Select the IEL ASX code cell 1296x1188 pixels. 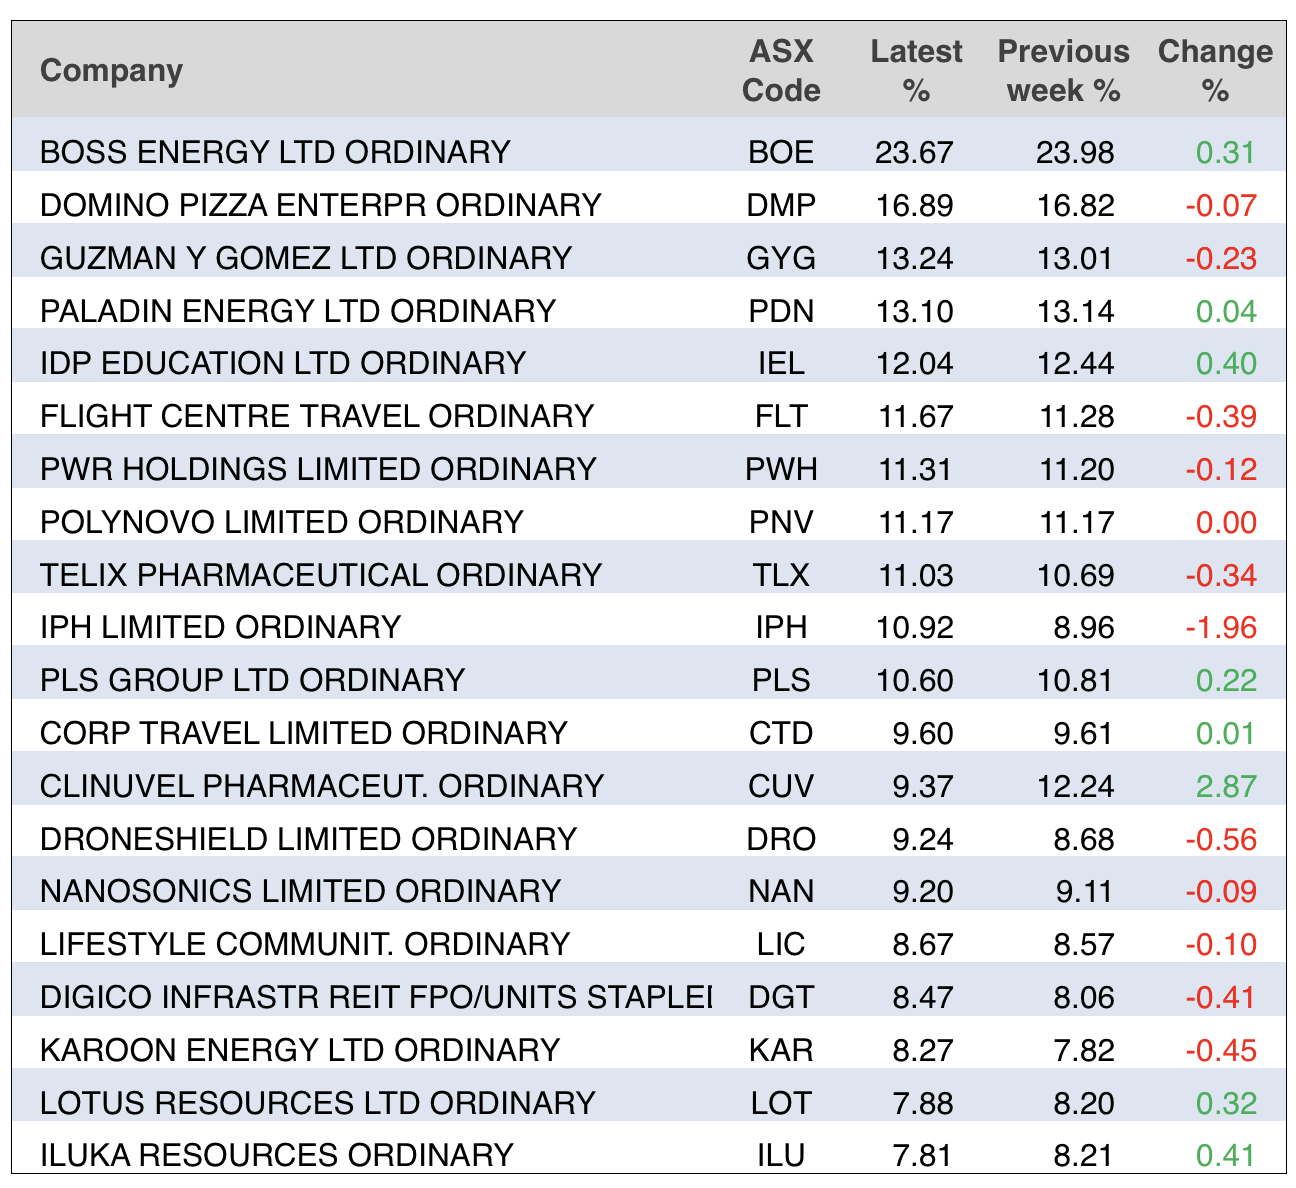(781, 363)
